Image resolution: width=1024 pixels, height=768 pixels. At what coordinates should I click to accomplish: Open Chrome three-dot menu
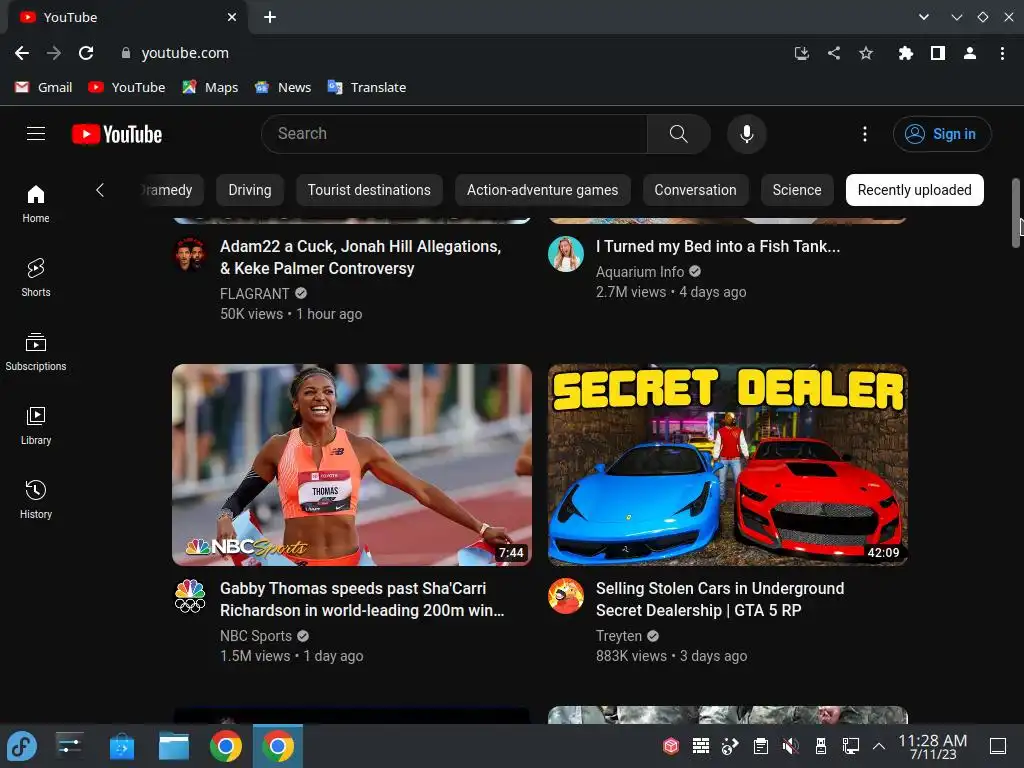(1002, 53)
